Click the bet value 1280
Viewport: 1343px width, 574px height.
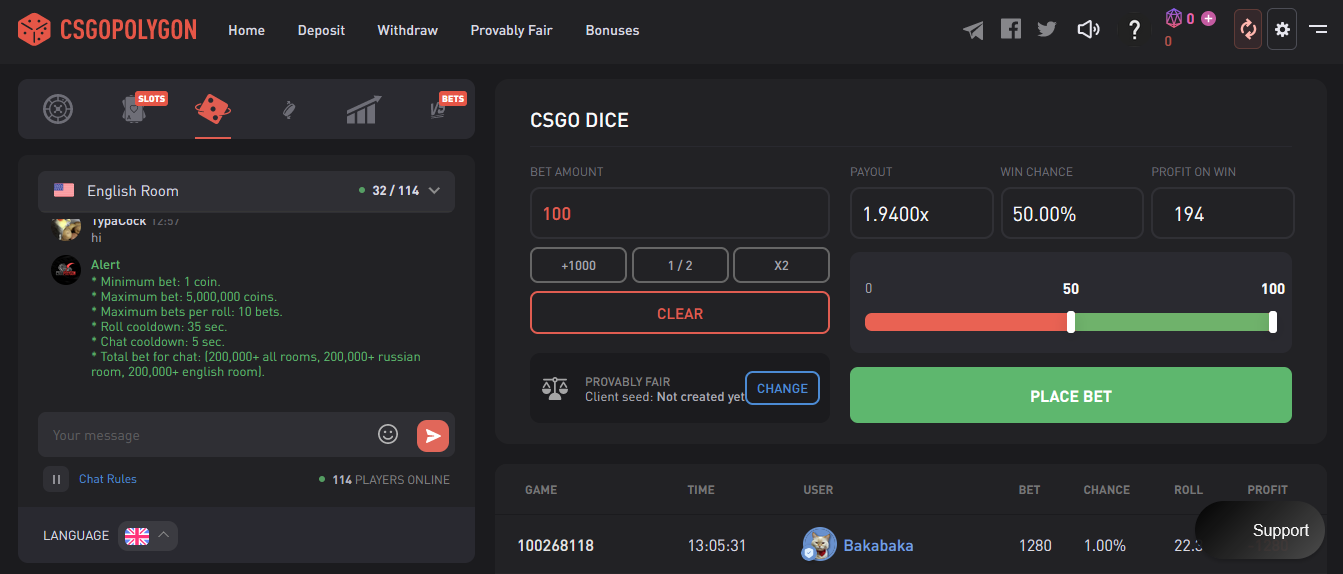(x=1035, y=545)
